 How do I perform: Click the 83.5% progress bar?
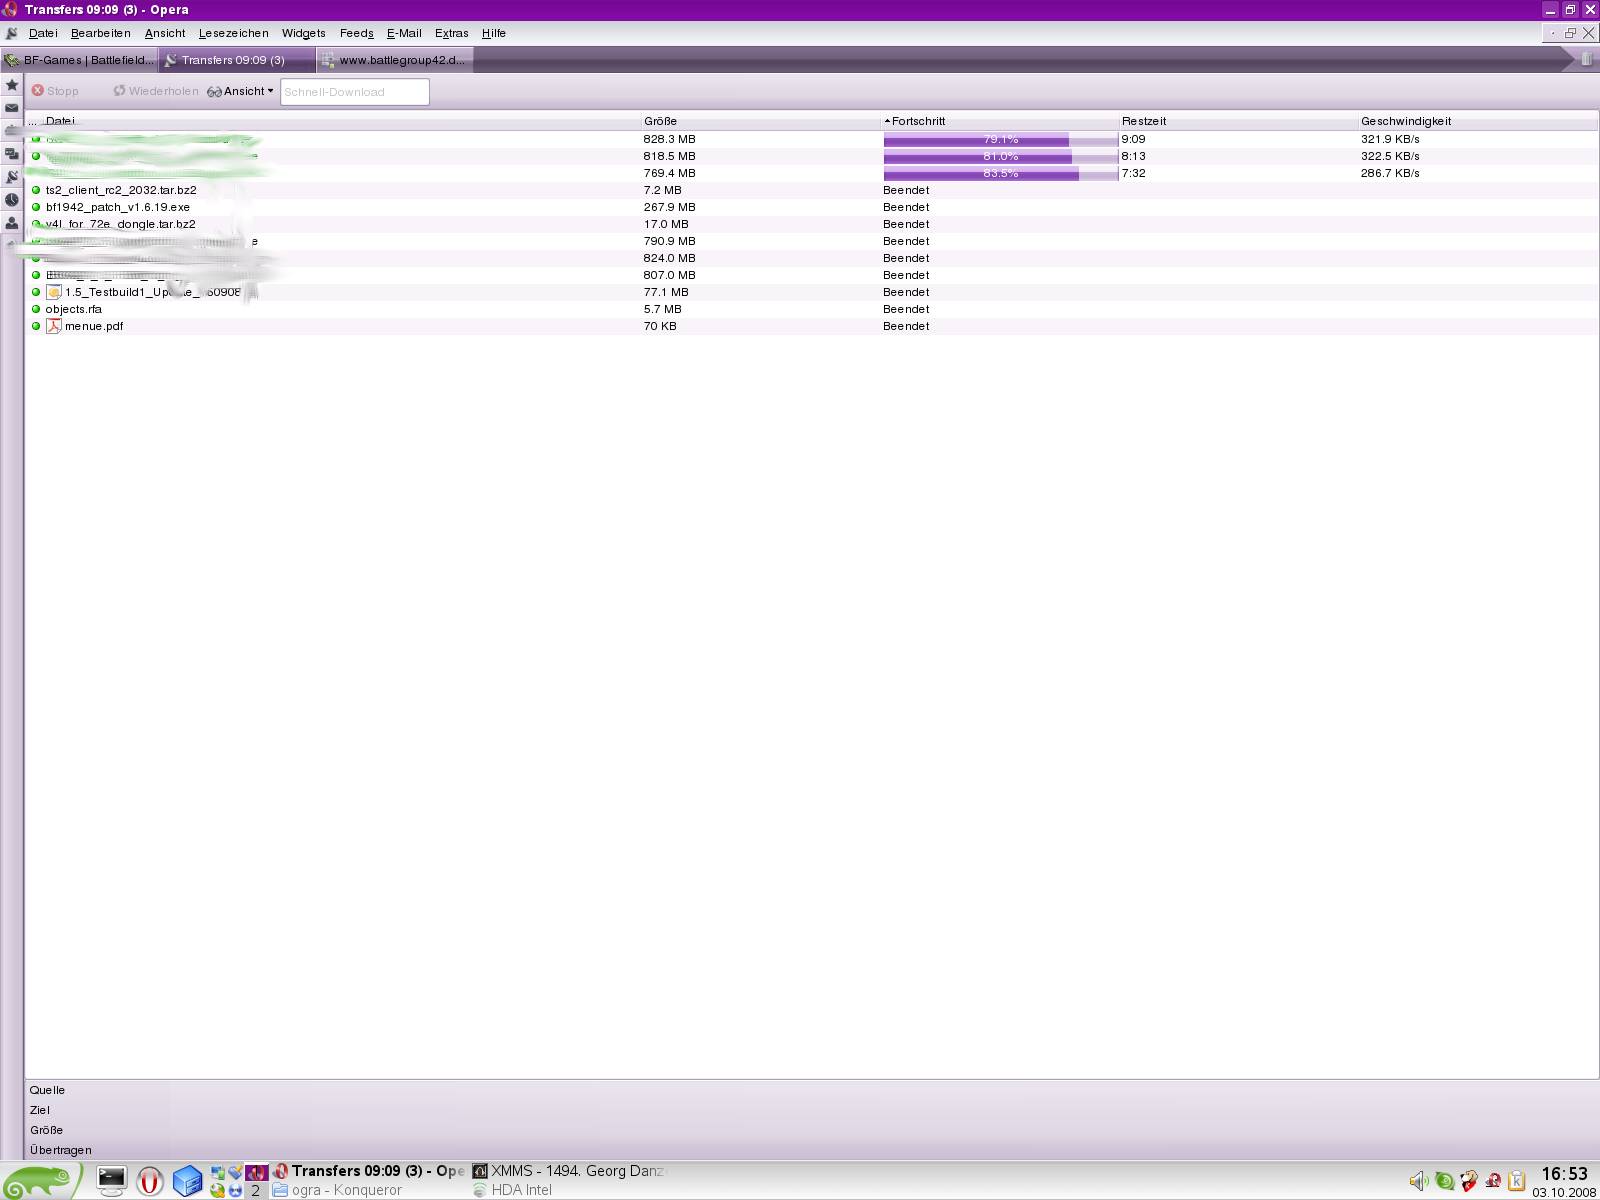click(x=1000, y=174)
